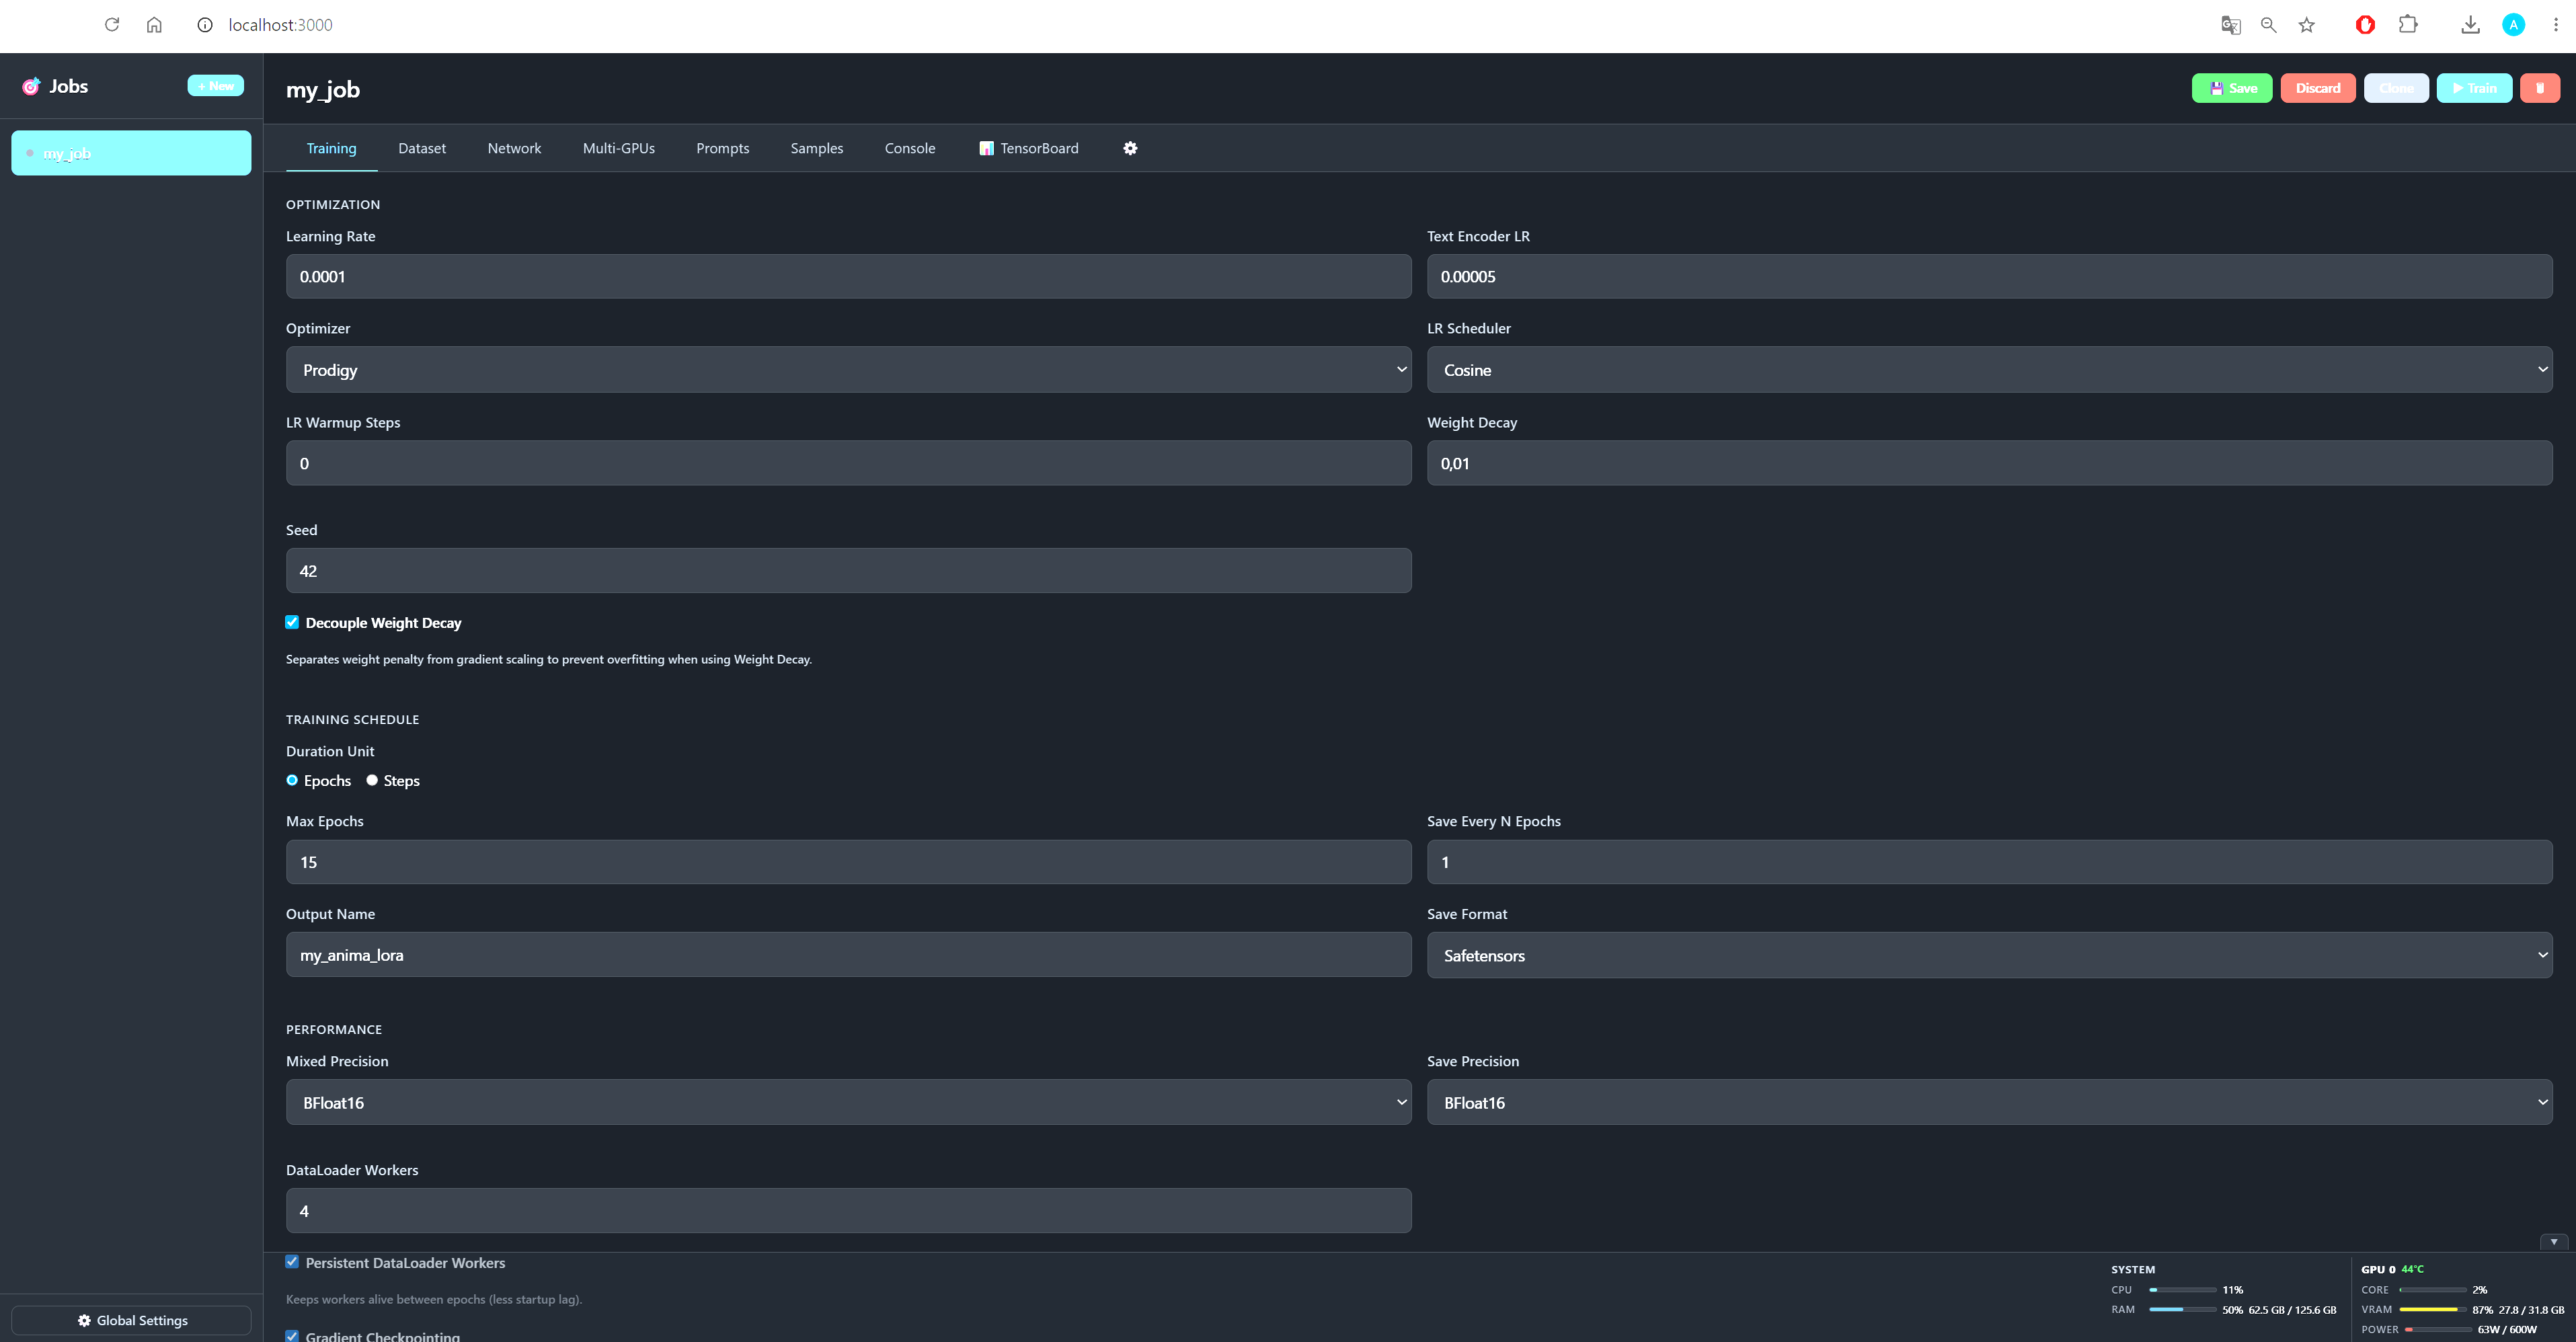
Task: Click the gear icon in Global Settings
Action: click(84, 1320)
